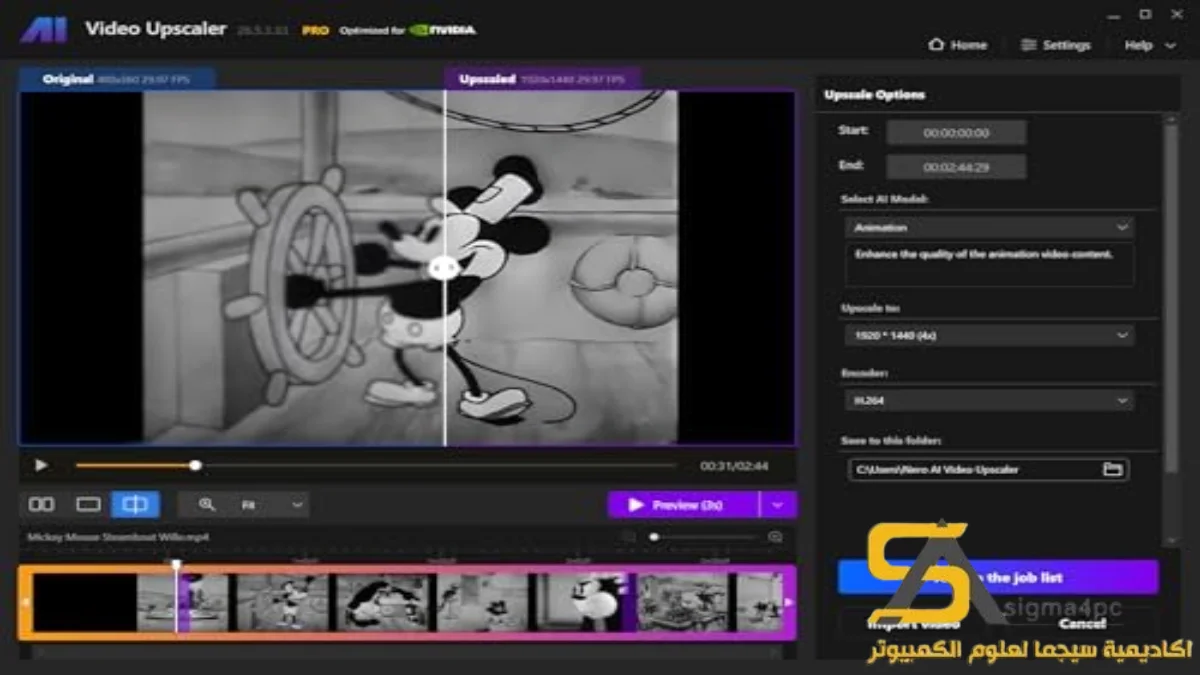Select the side-by-side comparison view

tap(42, 504)
